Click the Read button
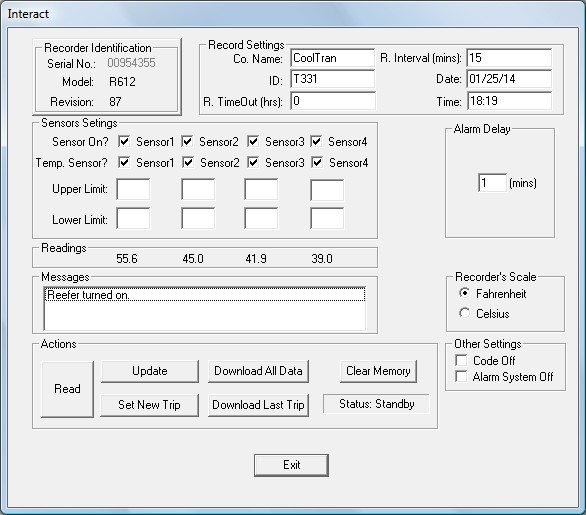This screenshot has height=515, width=586. pyautogui.click(x=67, y=389)
